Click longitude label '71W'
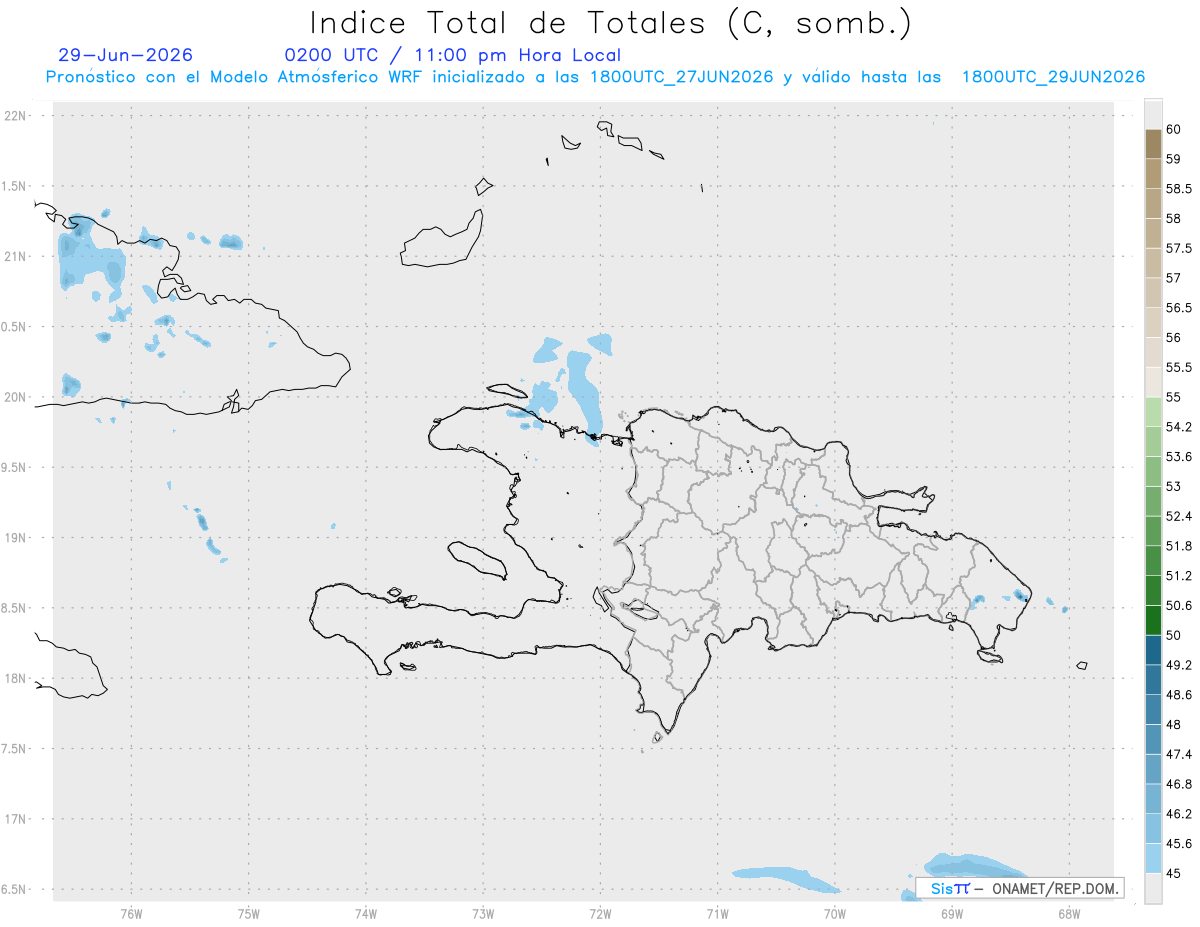 (x=717, y=913)
